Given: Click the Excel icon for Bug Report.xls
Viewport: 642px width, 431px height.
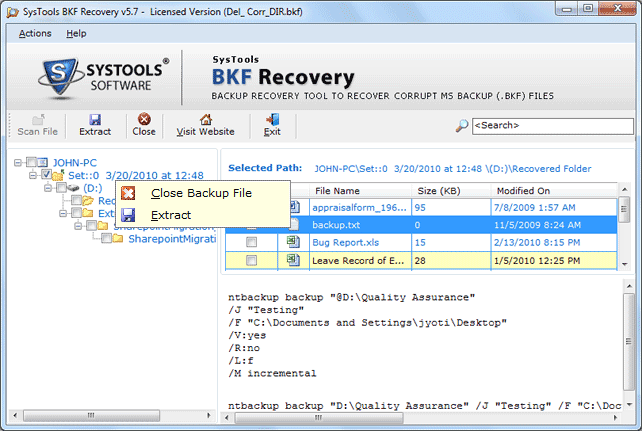Looking at the screenshot, I should (x=293, y=242).
